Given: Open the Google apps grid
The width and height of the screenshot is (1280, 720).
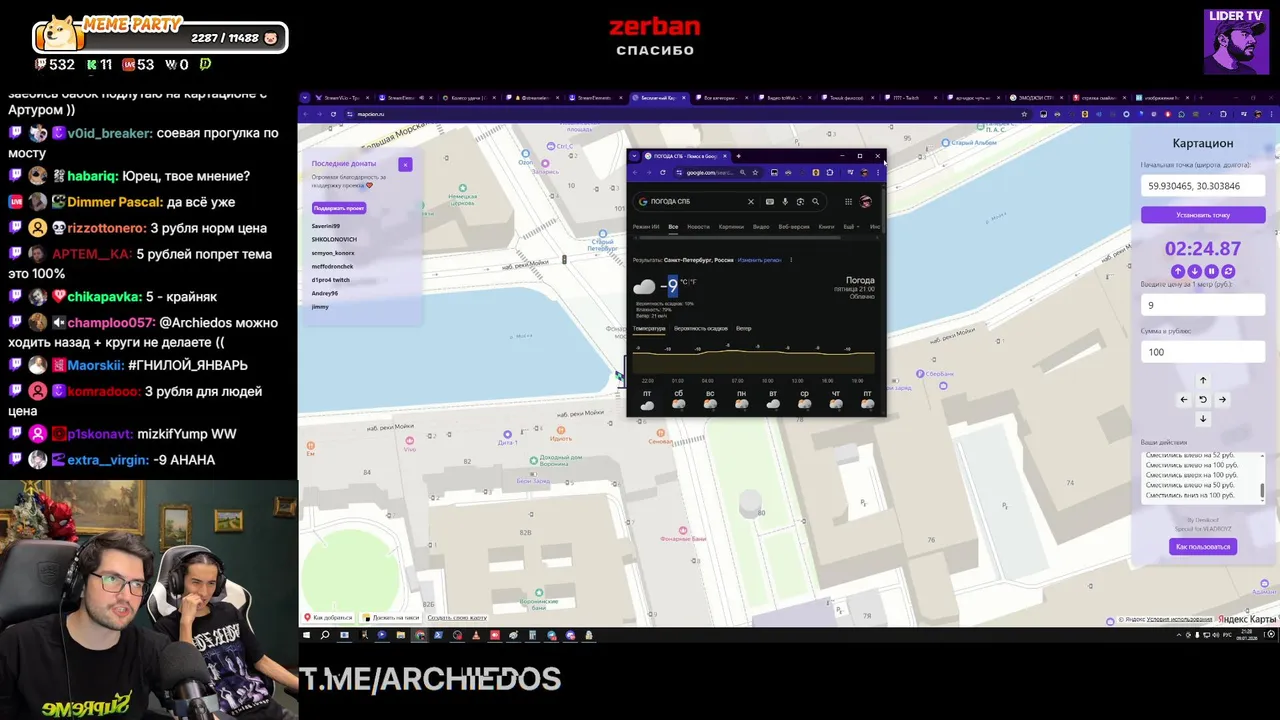Looking at the screenshot, I should 849,202.
